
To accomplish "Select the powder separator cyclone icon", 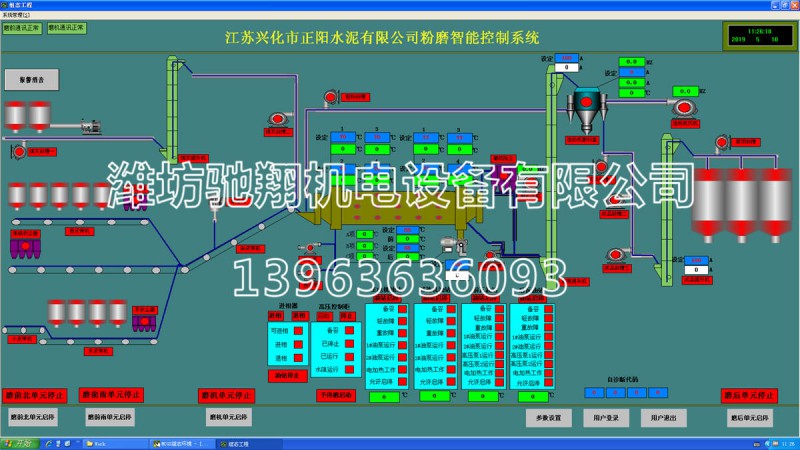I will click(587, 111).
